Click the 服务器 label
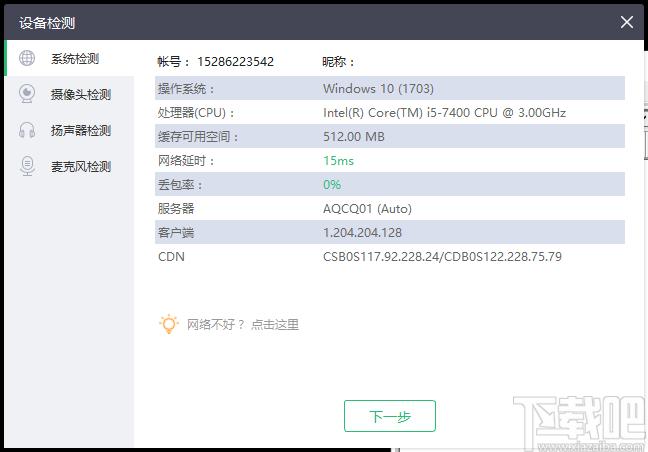This screenshot has width=648, height=452. click(176, 209)
